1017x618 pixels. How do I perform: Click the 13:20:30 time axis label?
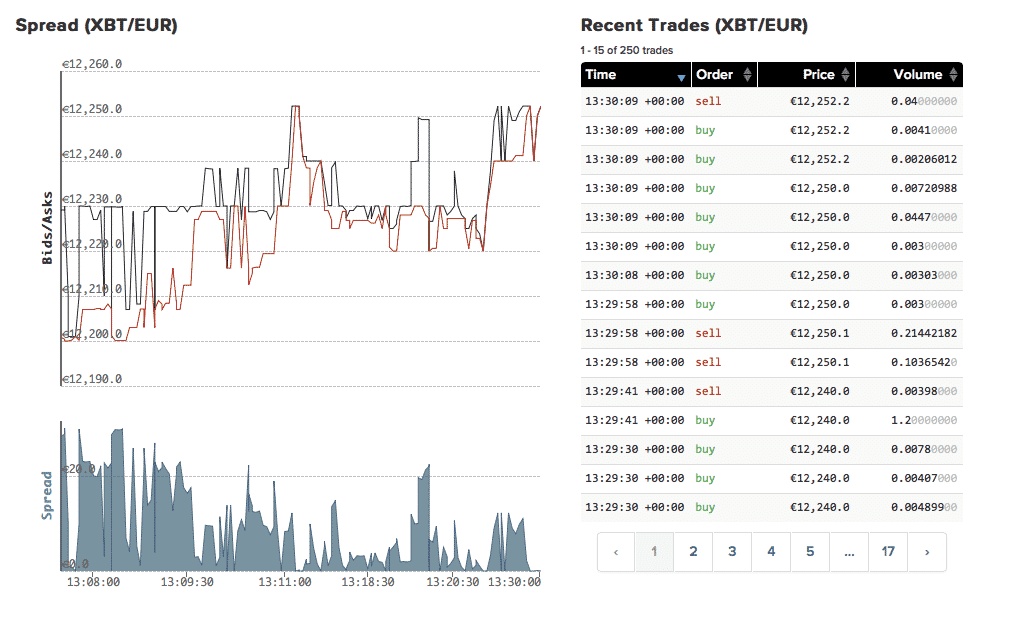point(453,582)
